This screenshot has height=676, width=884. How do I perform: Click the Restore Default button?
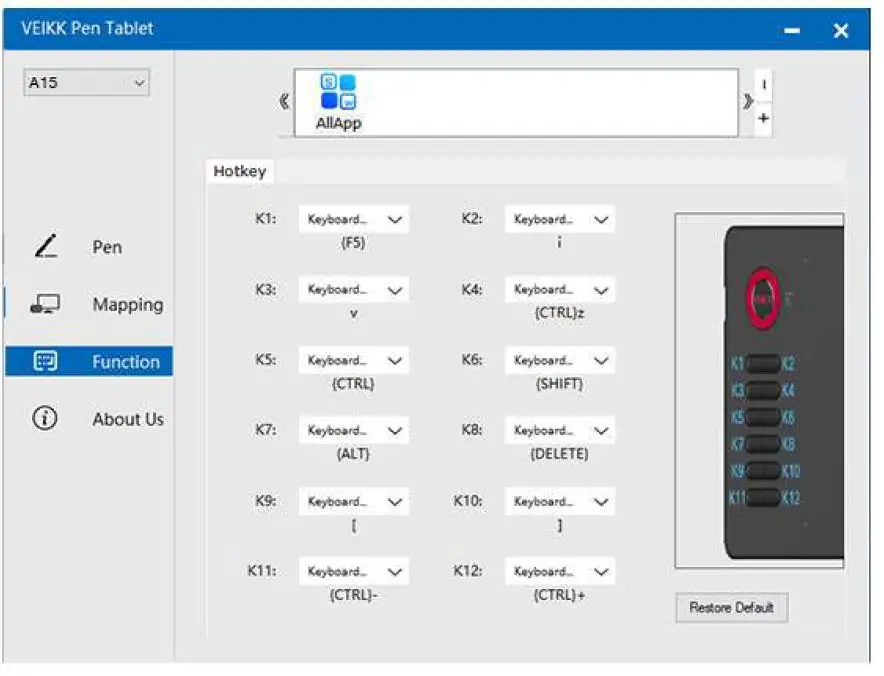point(731,607)
